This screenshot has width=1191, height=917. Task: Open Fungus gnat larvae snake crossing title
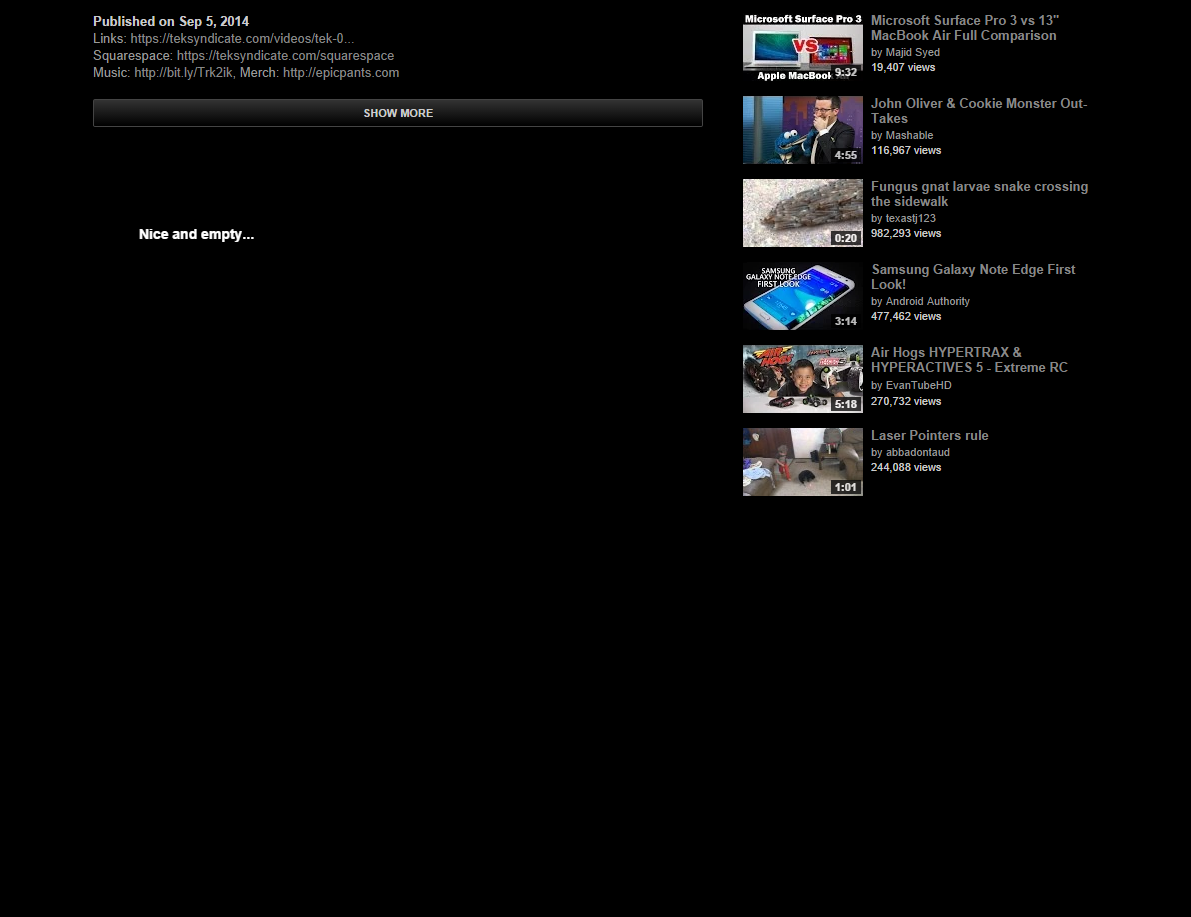[x=979, y=194]
